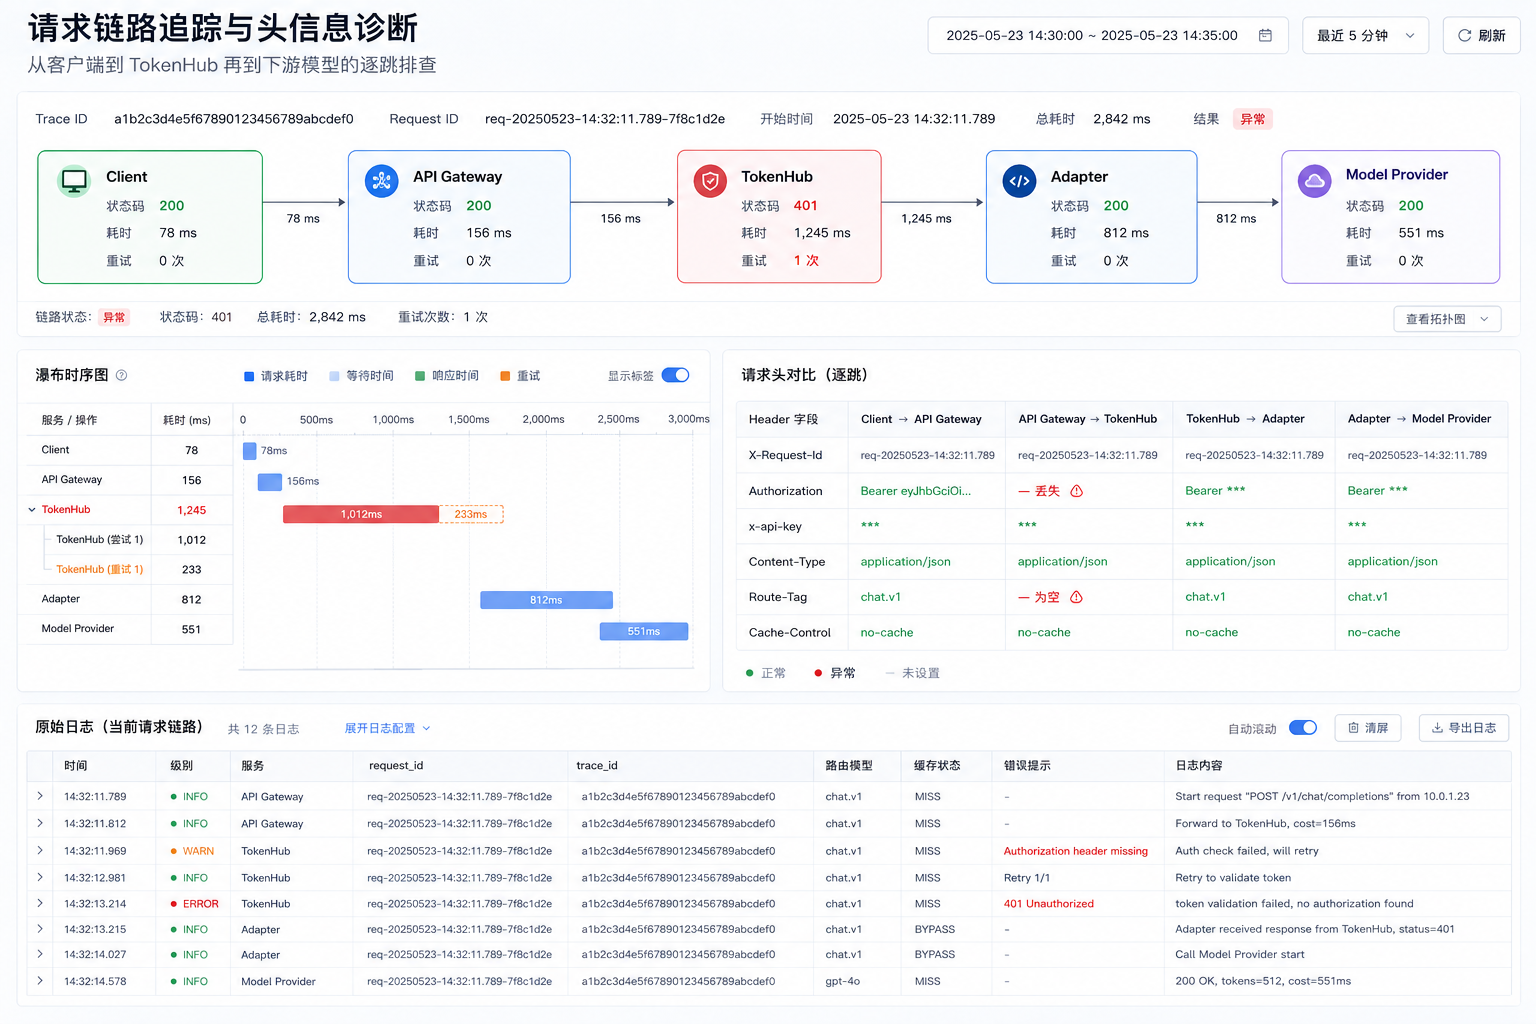Click the TokenHub → Adapter column header
Screen dimensions: 1536x1024
pyautogui.click(x=1245, y=419)
